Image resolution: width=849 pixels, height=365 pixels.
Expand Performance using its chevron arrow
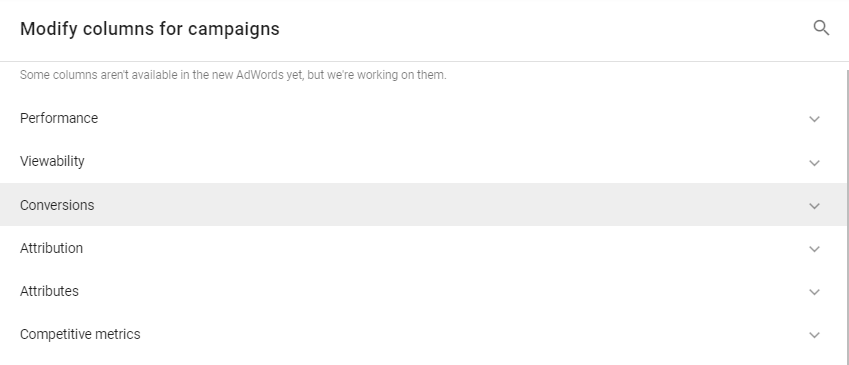pyautogui.click(x=814, y=119)
